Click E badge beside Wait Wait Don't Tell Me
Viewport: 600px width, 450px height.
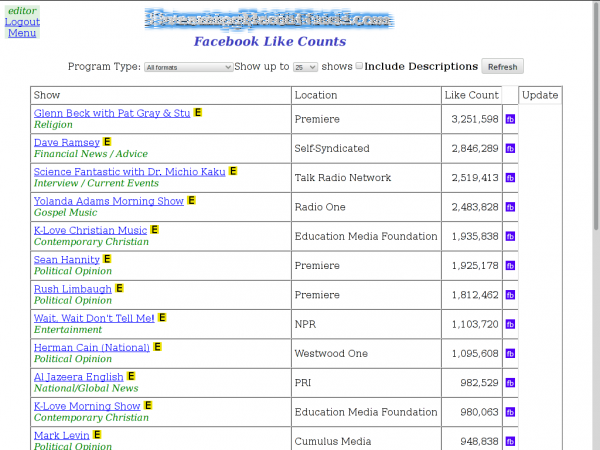(x=162, y=318)
